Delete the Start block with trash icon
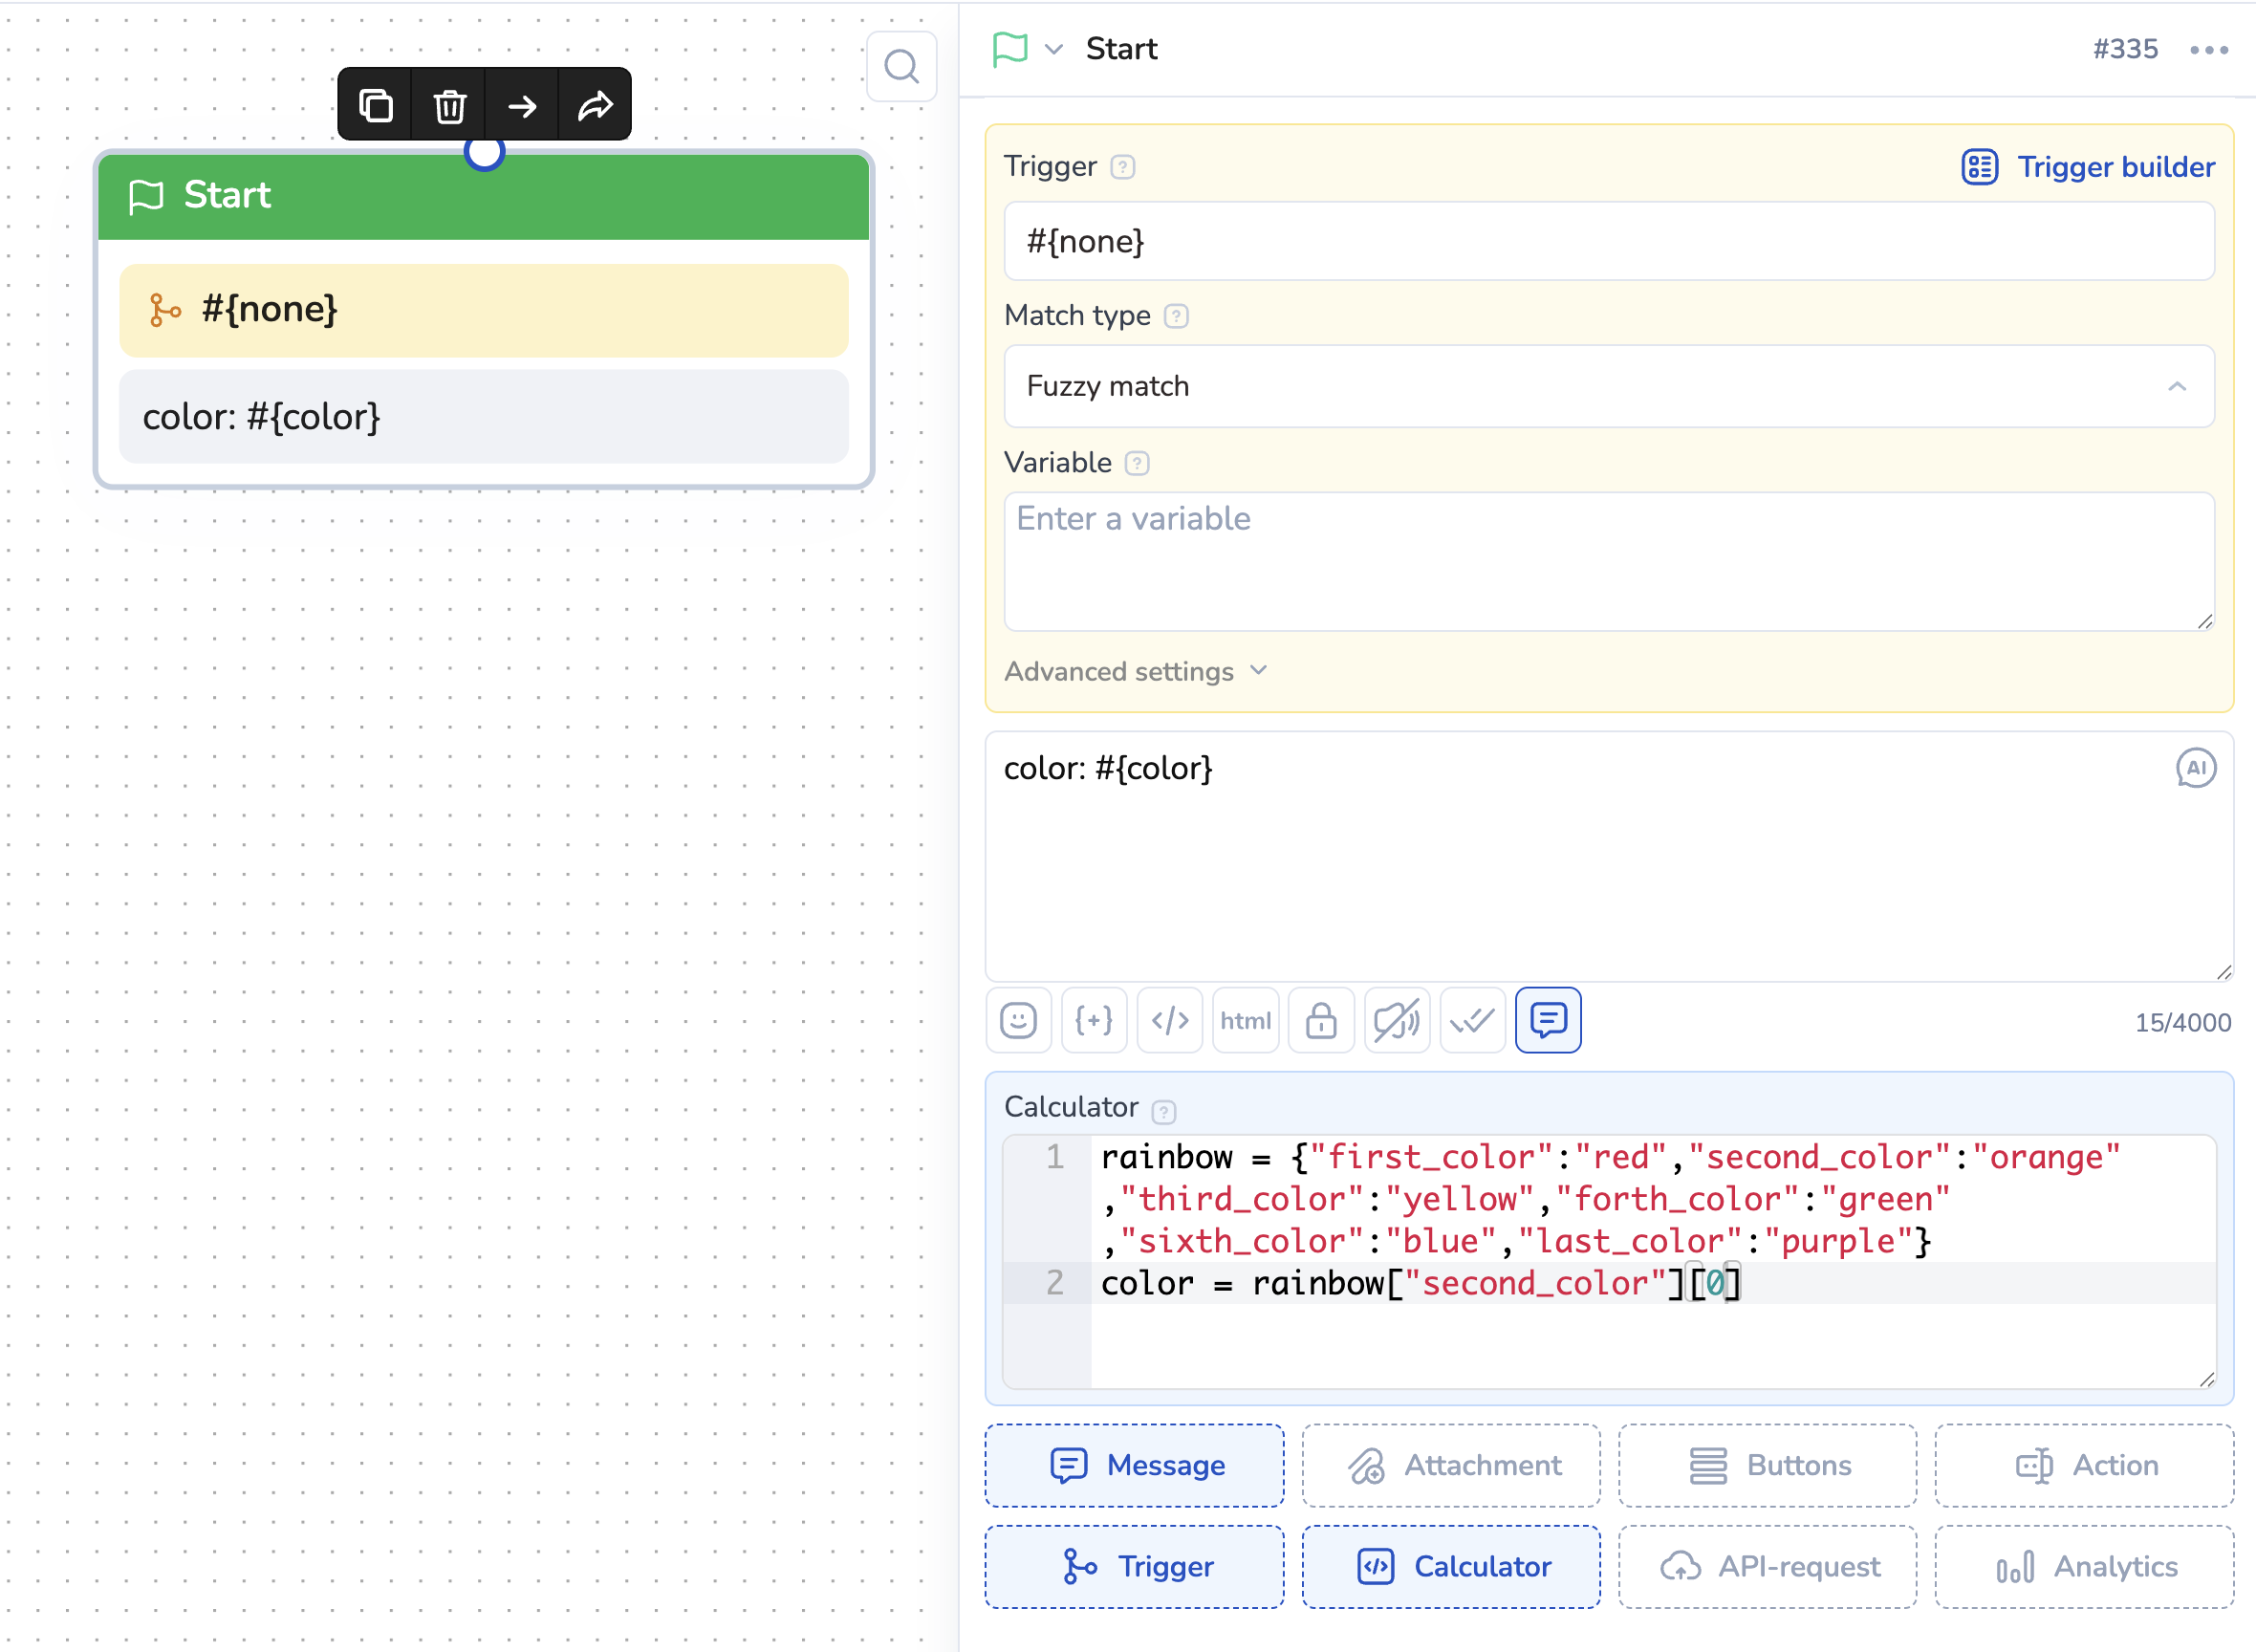This screenshot has height=1652, width=2256. [449, 105]
